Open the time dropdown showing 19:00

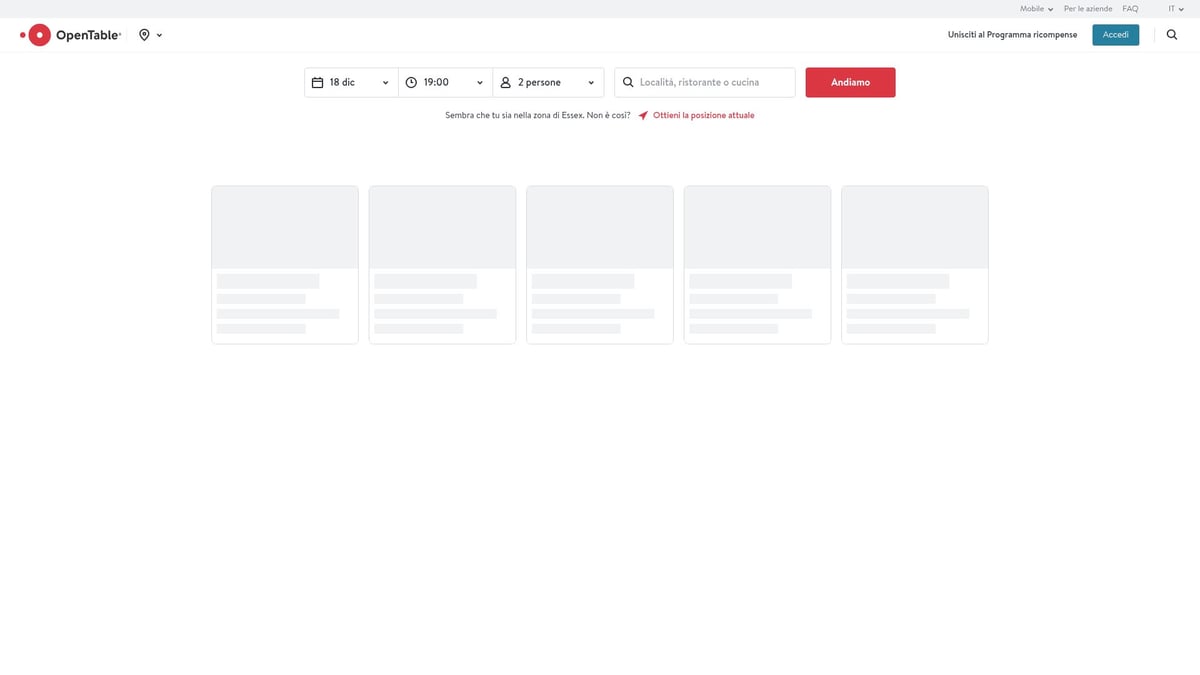(445, 82)
